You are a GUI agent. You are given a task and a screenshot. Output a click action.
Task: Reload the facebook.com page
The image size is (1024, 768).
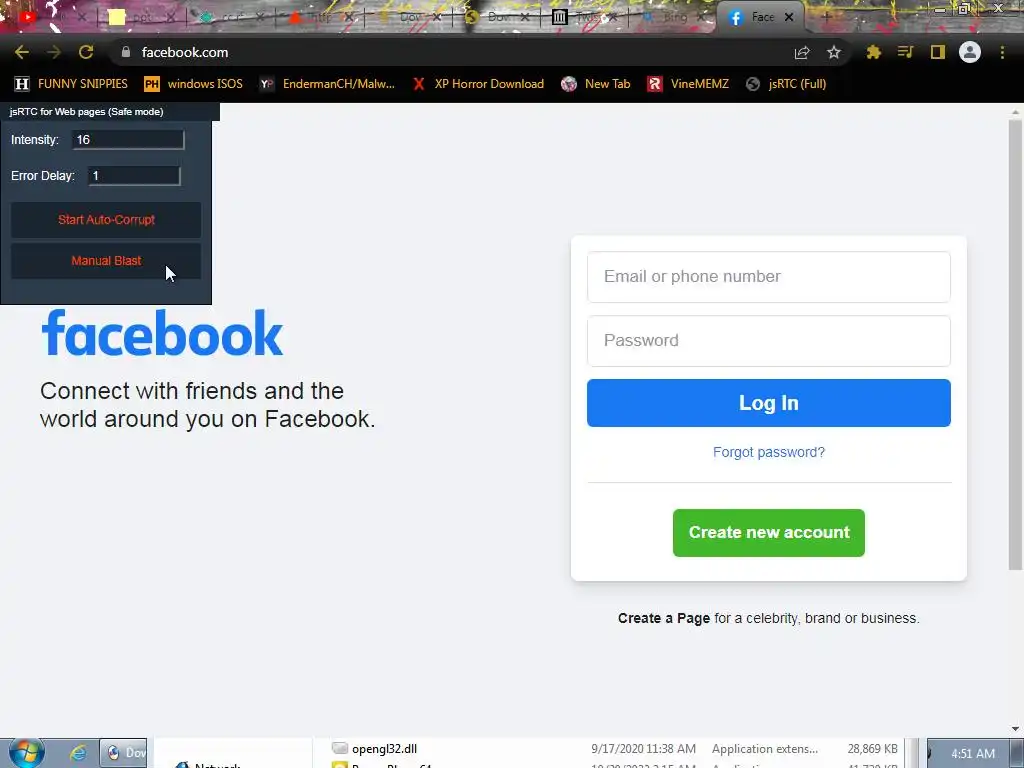(x=86, y=52)
